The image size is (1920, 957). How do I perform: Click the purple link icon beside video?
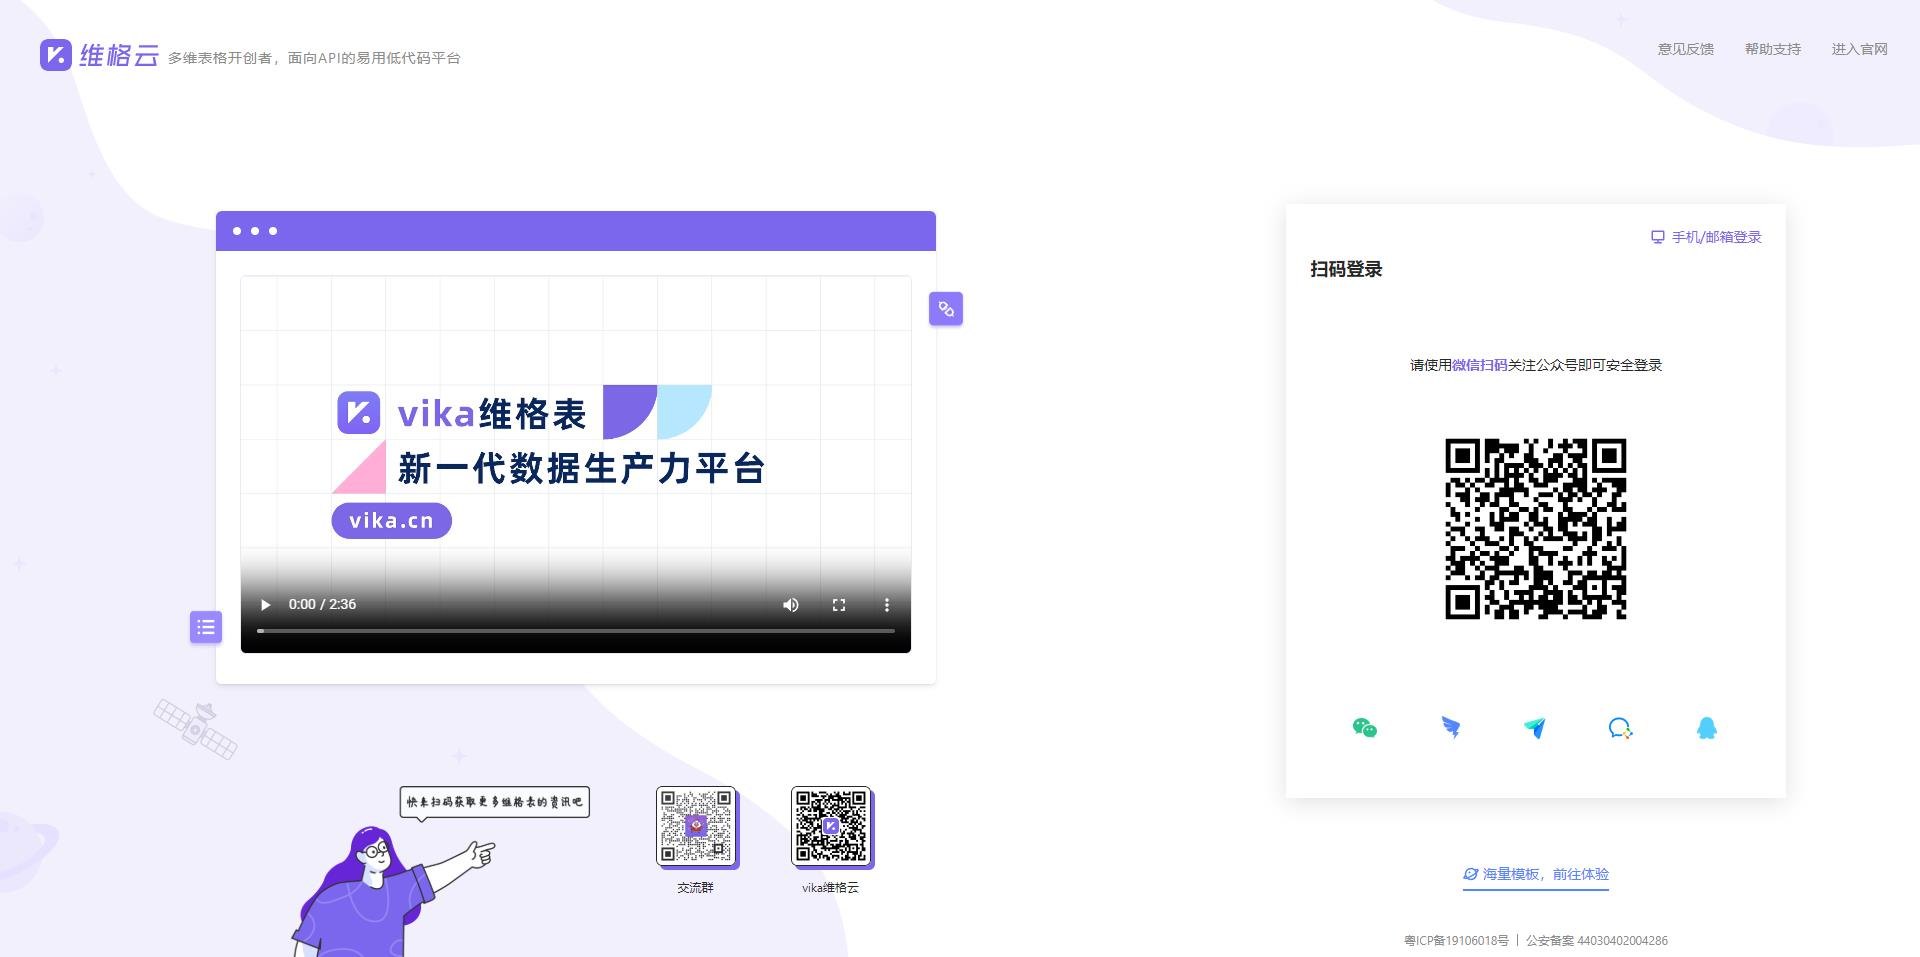point(946,309)
